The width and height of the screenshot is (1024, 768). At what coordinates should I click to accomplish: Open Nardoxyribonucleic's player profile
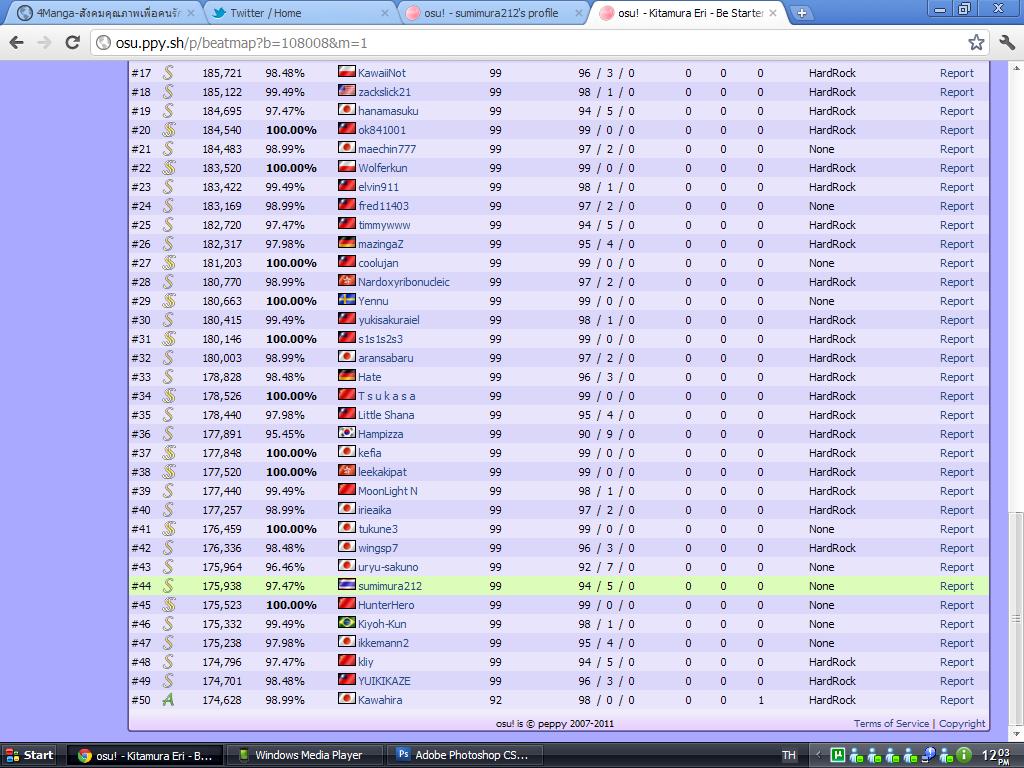coord(404,282)
